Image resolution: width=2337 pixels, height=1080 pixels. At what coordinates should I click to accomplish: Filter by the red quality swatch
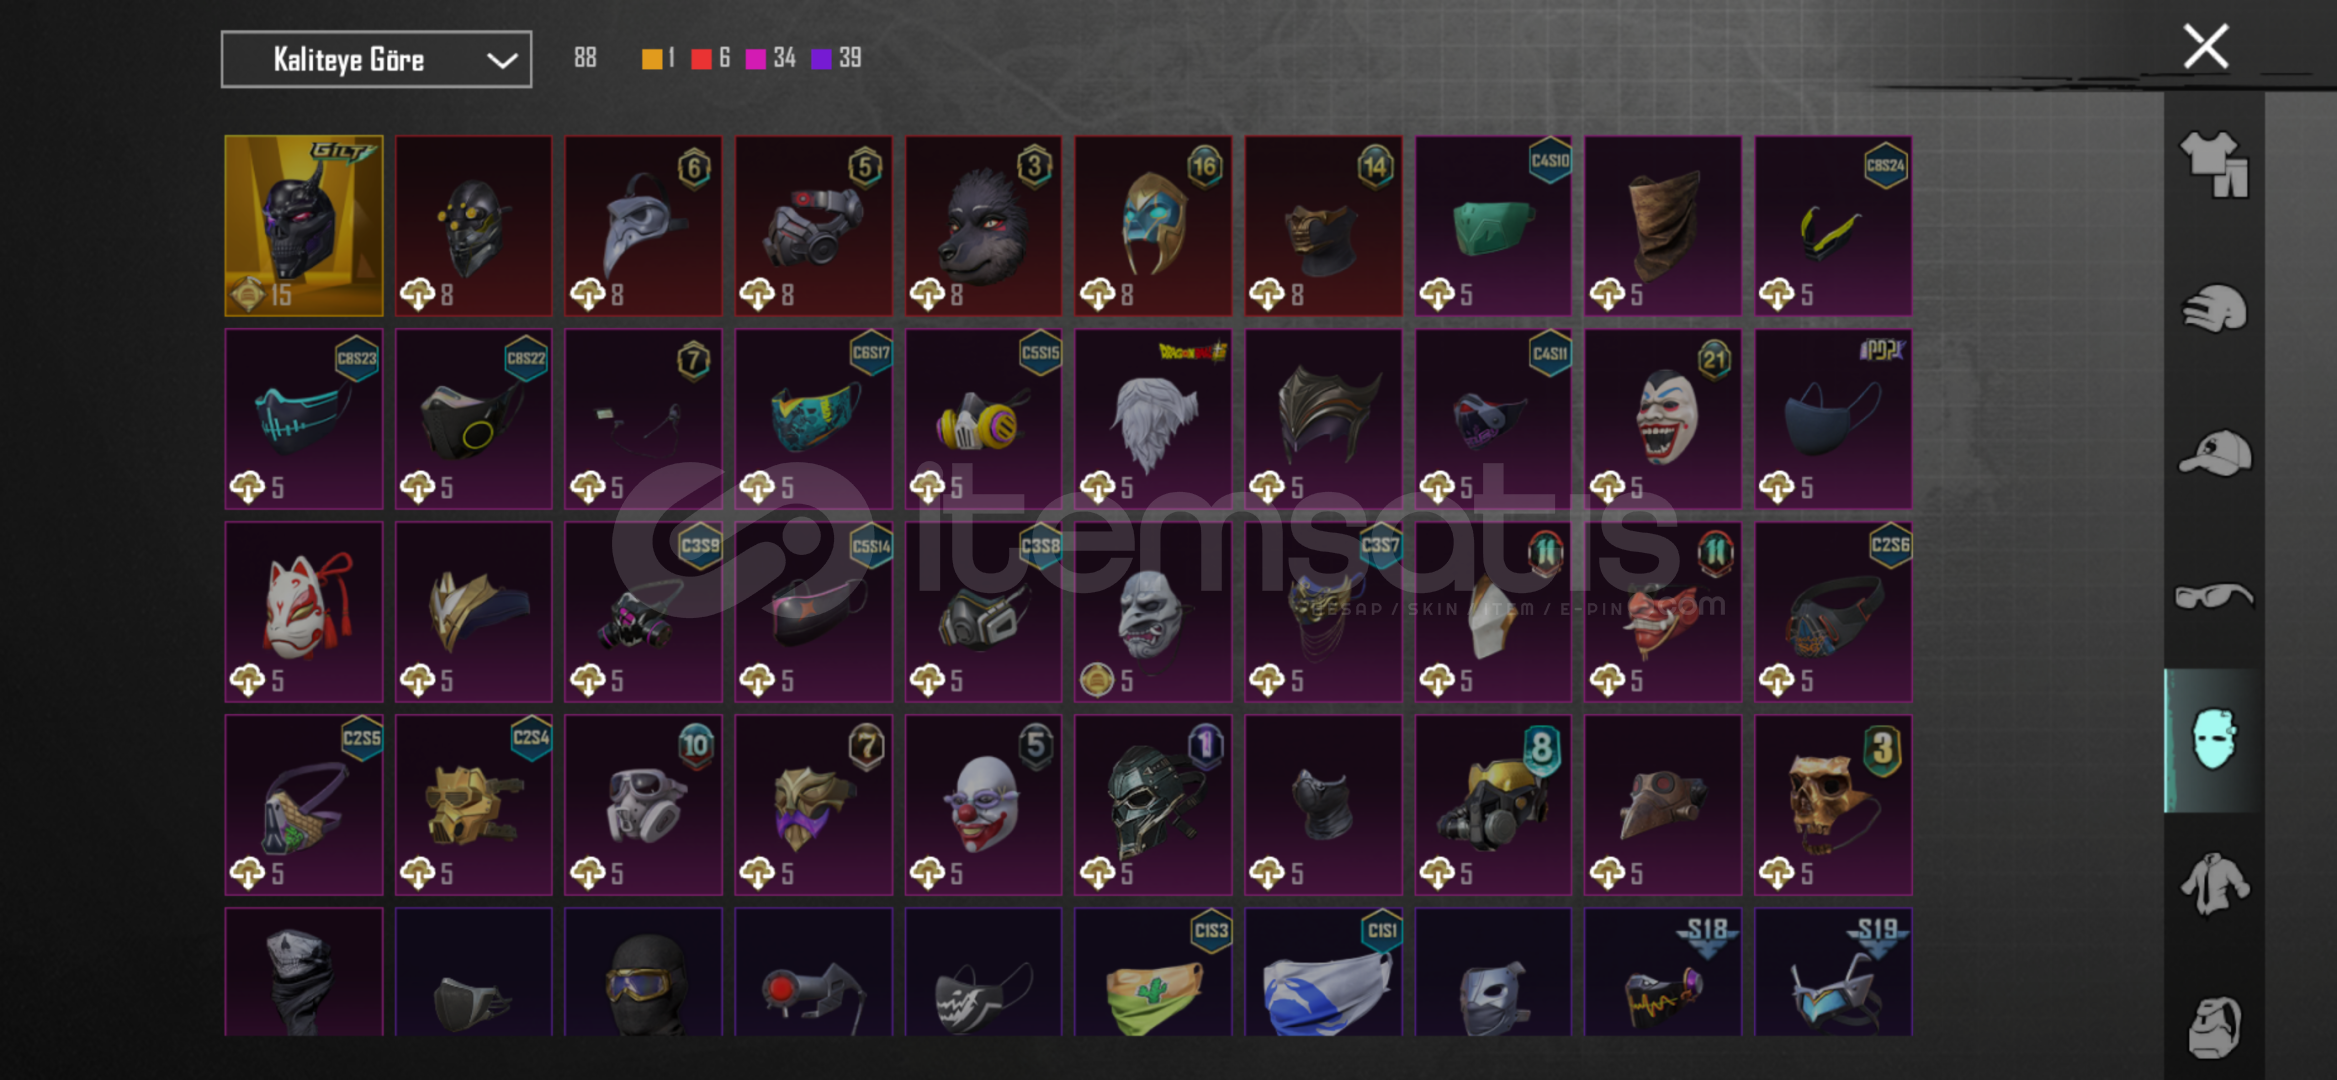pyautogui.click(x=701, y=59)
